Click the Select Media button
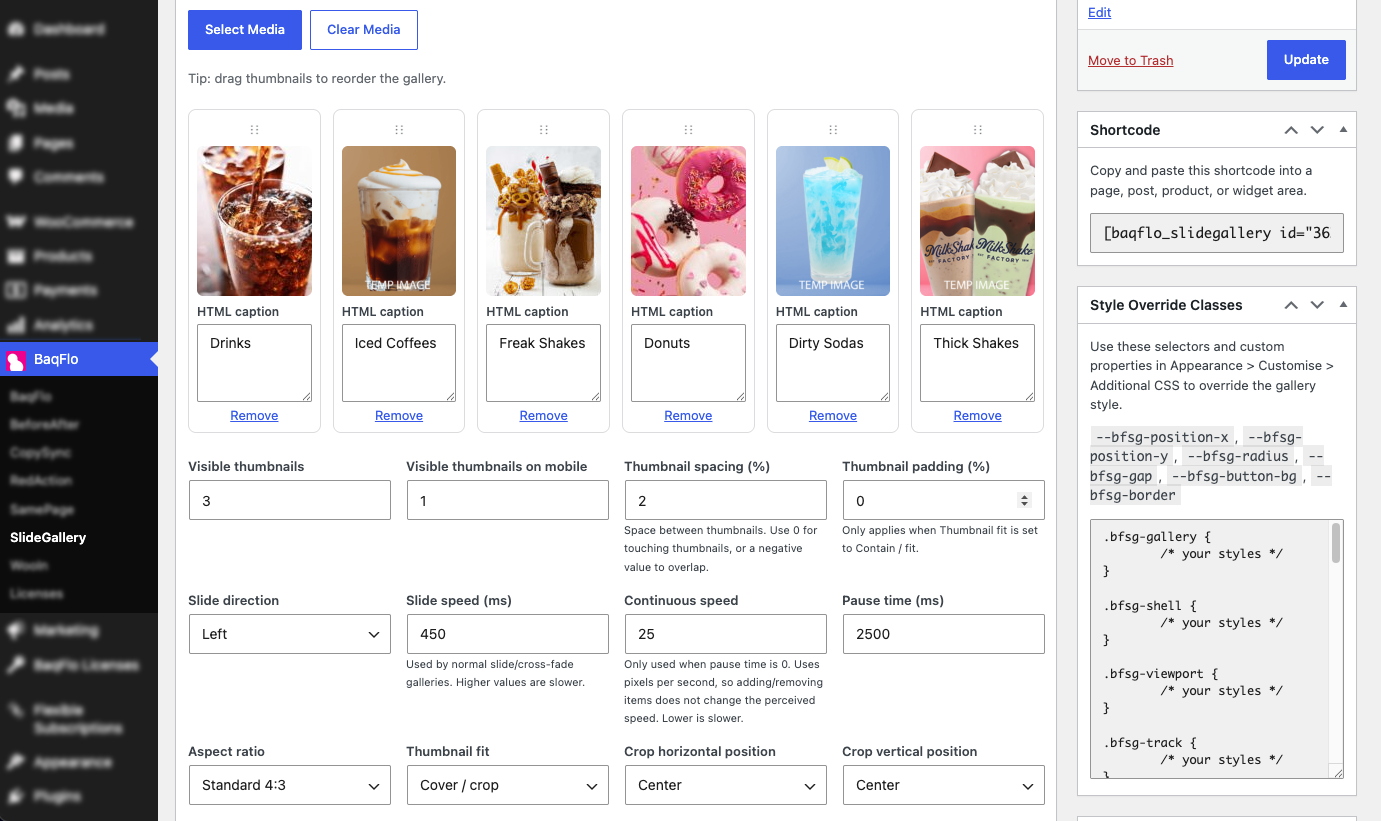Image resolution: width=1381 pixels, height=821 pixels. tap(245, 30)
